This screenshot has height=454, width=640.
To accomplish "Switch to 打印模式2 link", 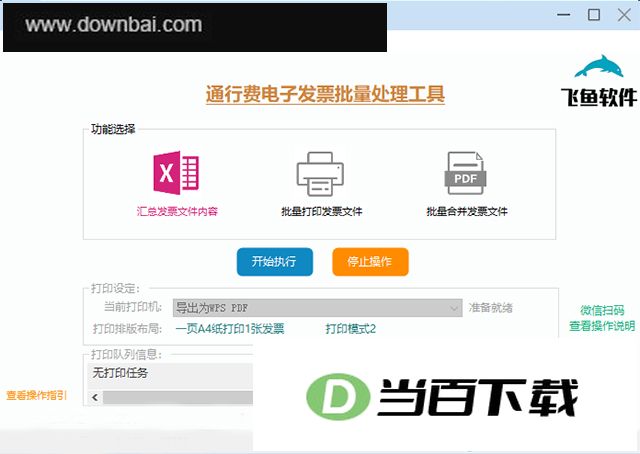I will tap(351, 329).
